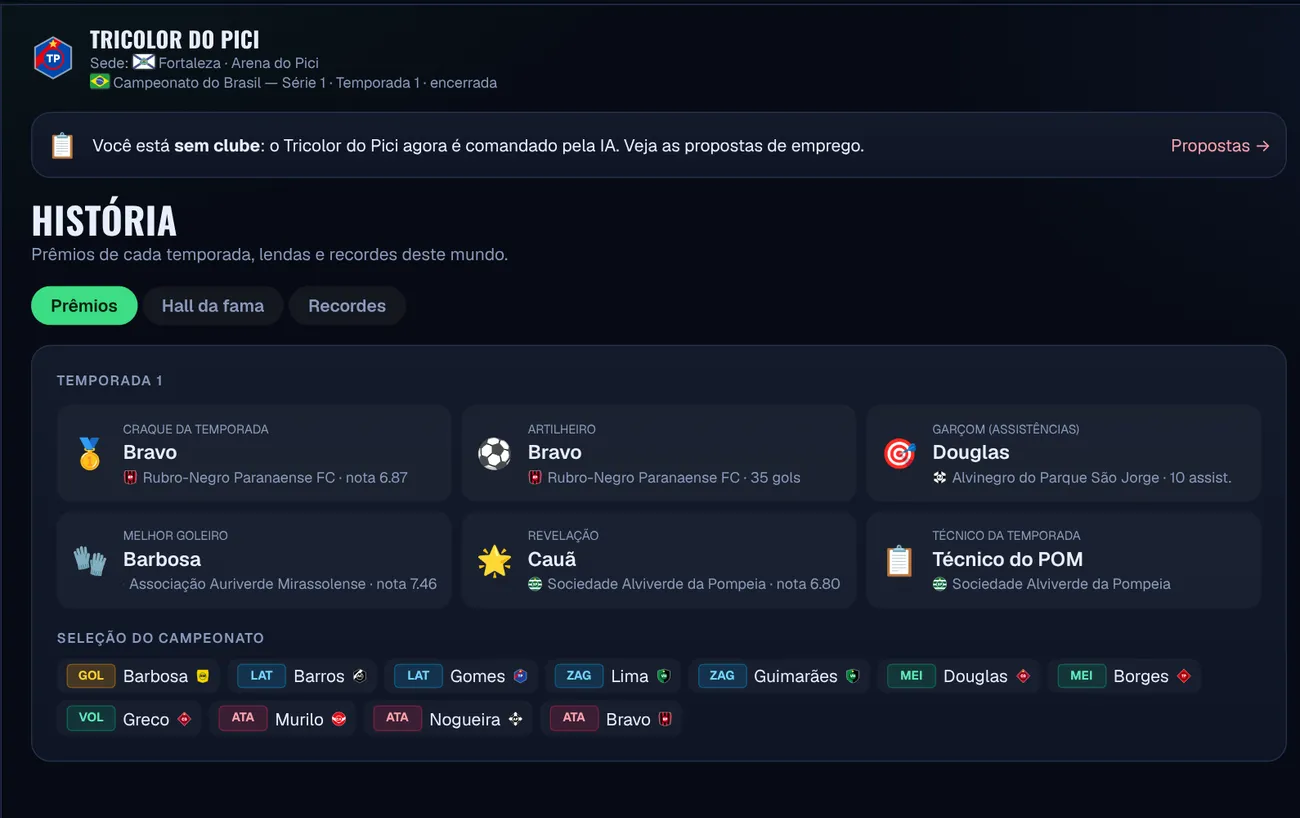Select the LAT Gomes chip
Image resolution: width=1300 pixels, height=818 pixels.
click(x=461, y=676)
